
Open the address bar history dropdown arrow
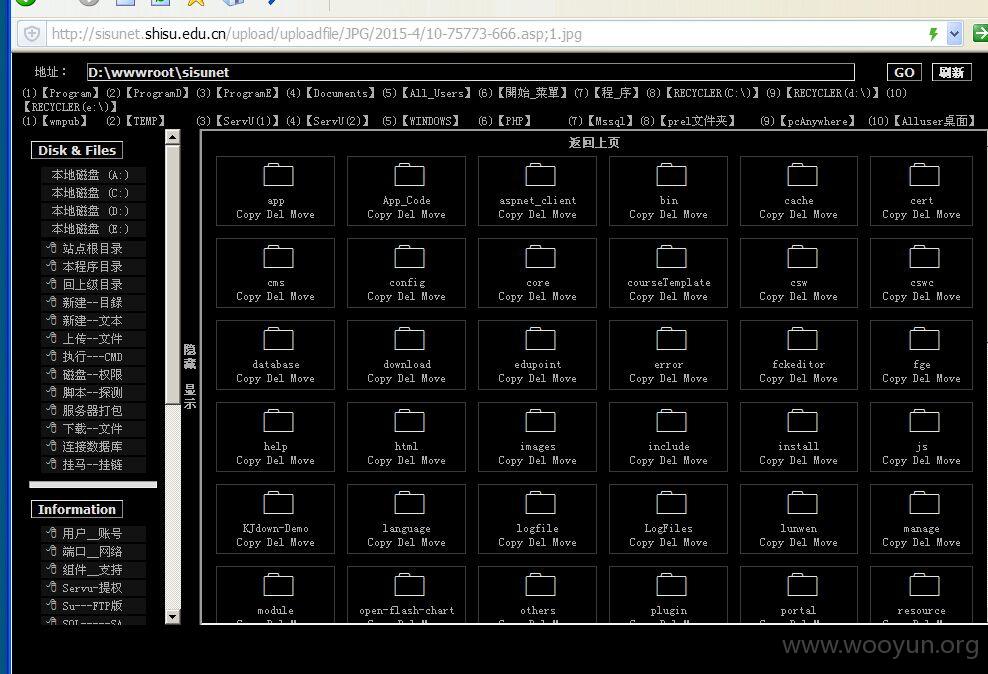(954, 33)
